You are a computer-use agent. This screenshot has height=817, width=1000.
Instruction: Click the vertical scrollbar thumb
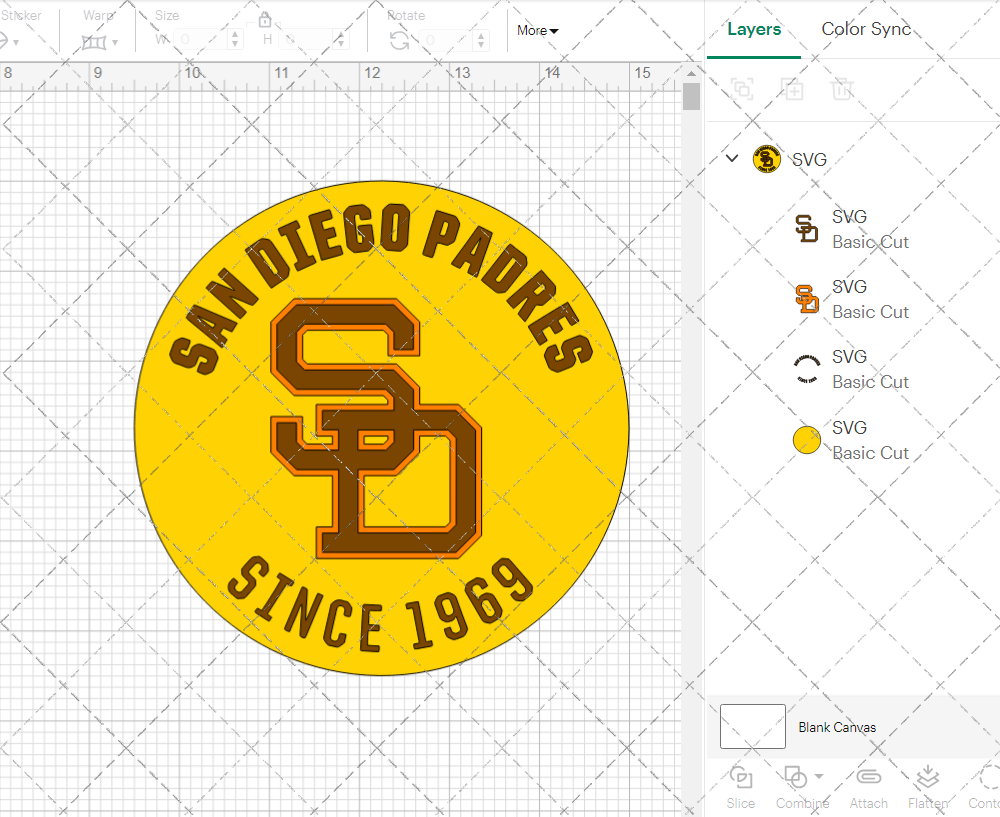691,96
